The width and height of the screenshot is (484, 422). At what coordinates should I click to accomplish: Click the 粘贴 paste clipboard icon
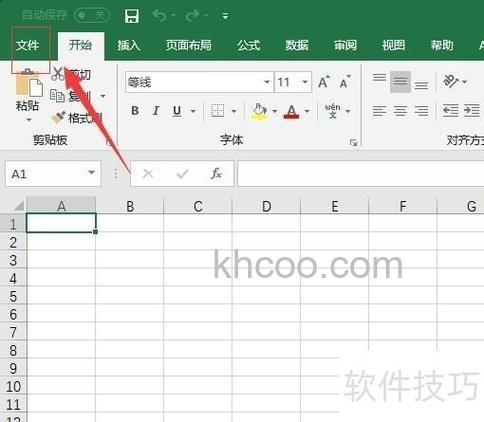point(29,83)
